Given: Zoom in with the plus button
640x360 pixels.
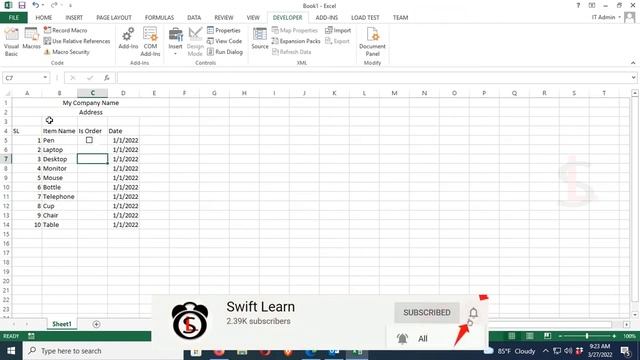Looking at the screenshot, I should pos(614,336).
